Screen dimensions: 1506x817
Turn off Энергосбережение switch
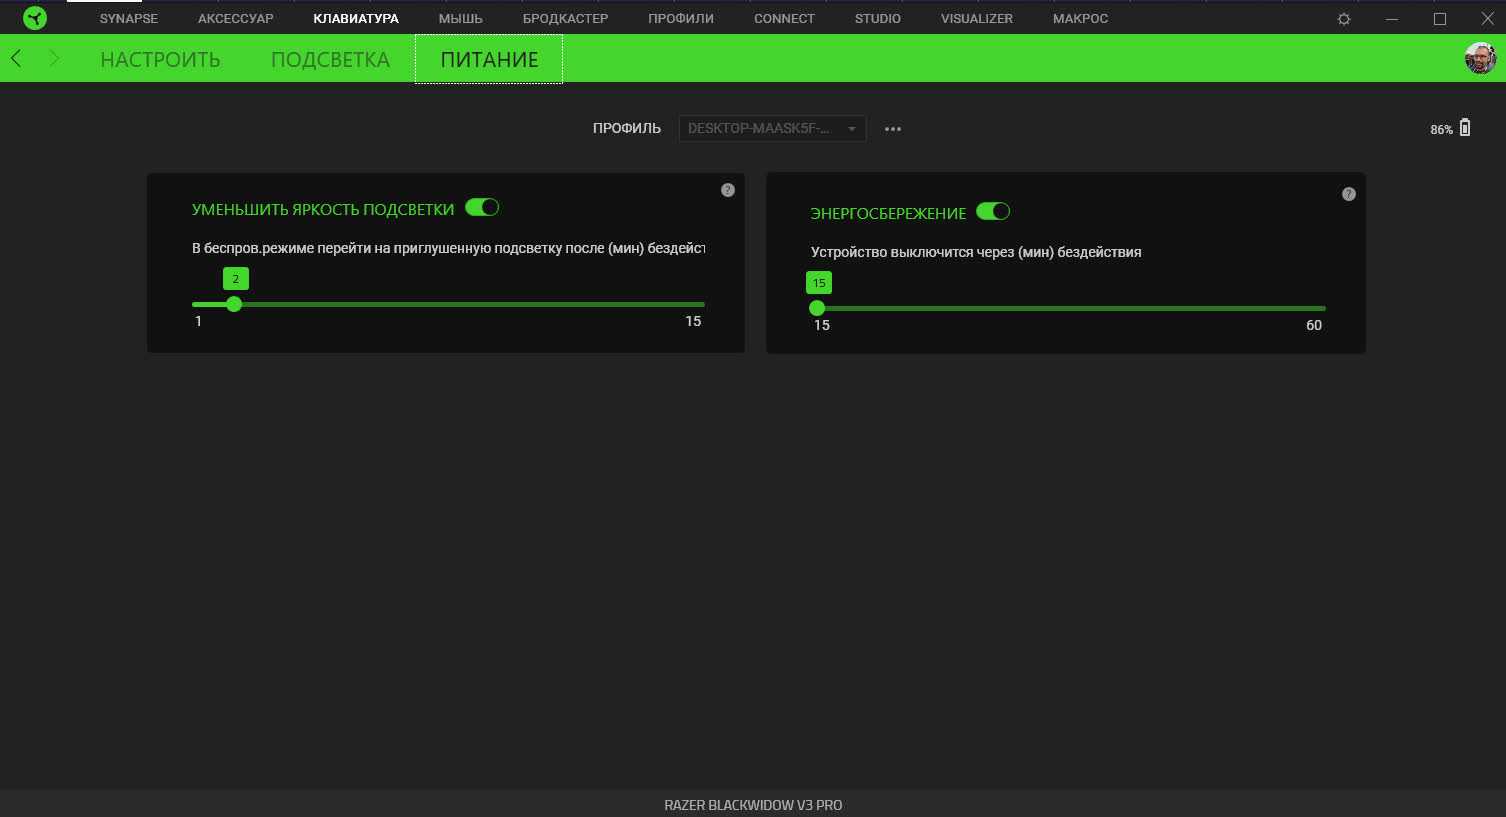[x=993, y=212]
